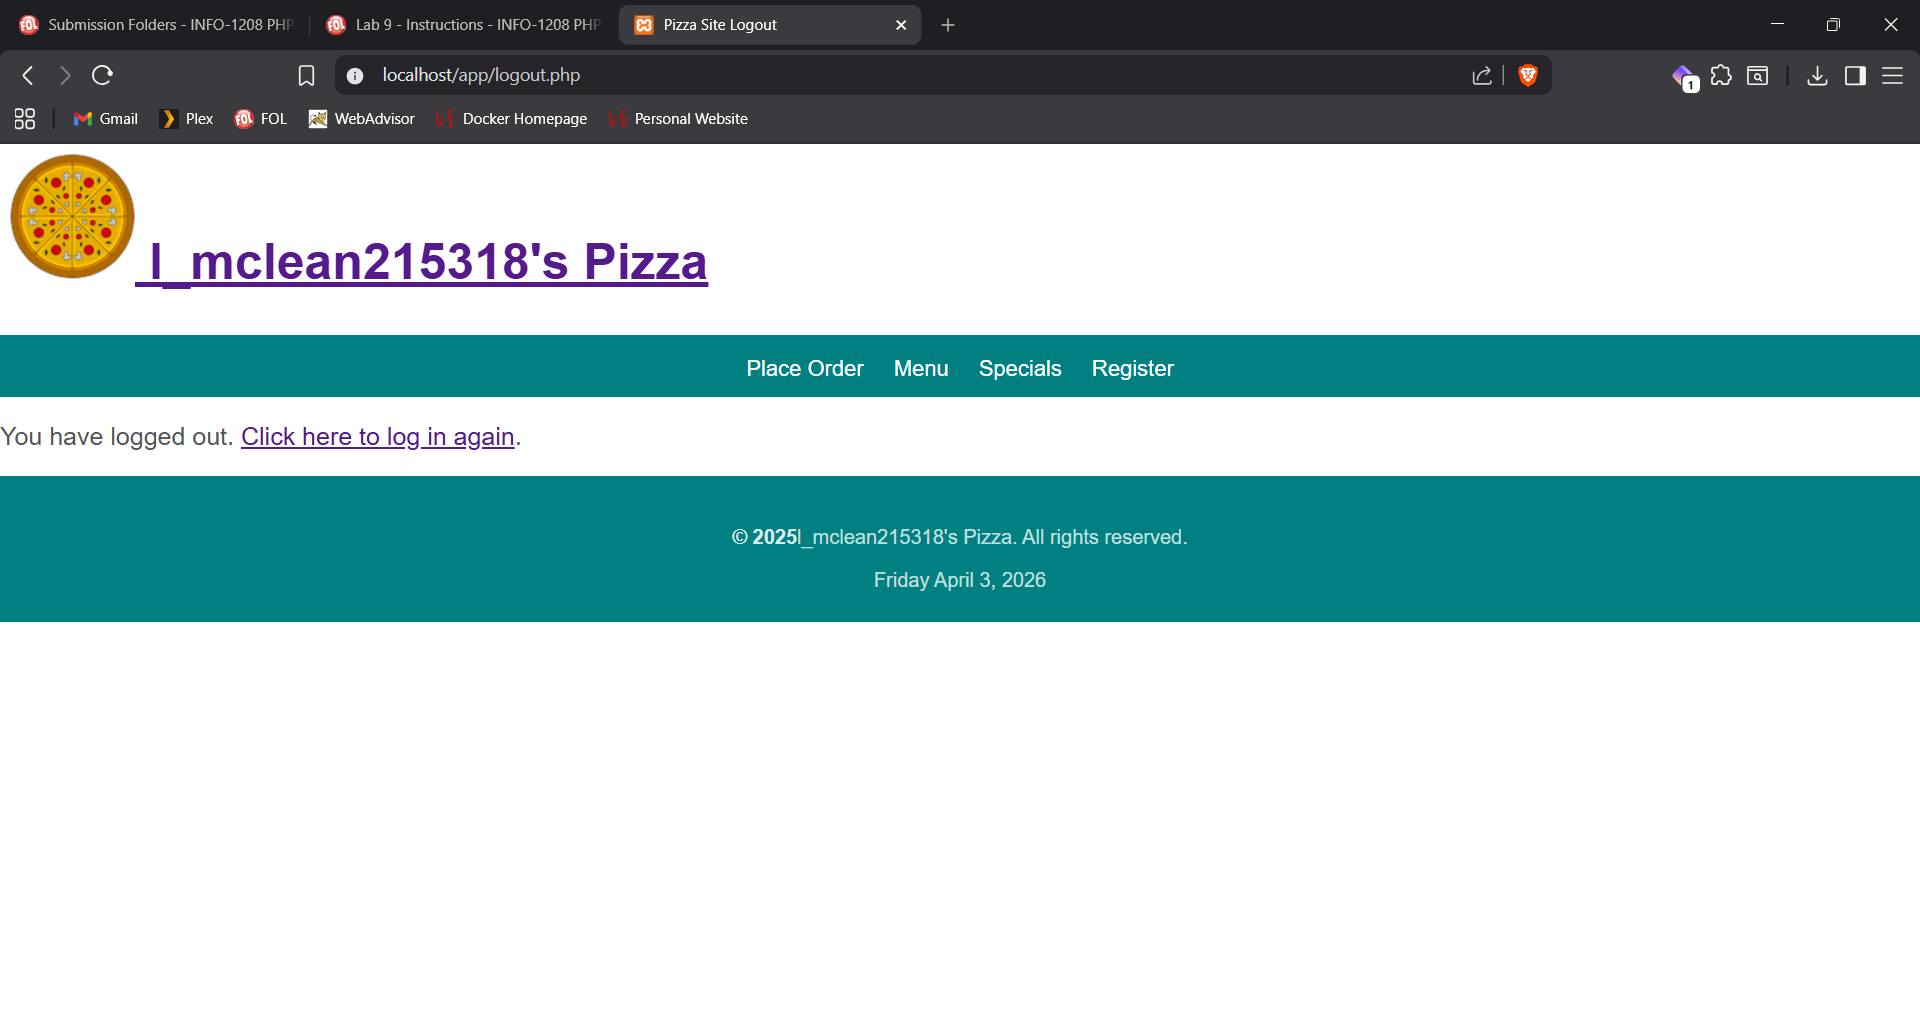Open a new tab with plus button
The height and width of the screenshot is (1020, 1920).
coord(948,25)
